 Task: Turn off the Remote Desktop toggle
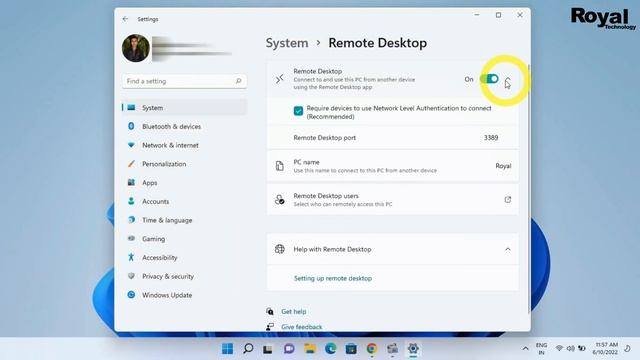pos(489,79)
